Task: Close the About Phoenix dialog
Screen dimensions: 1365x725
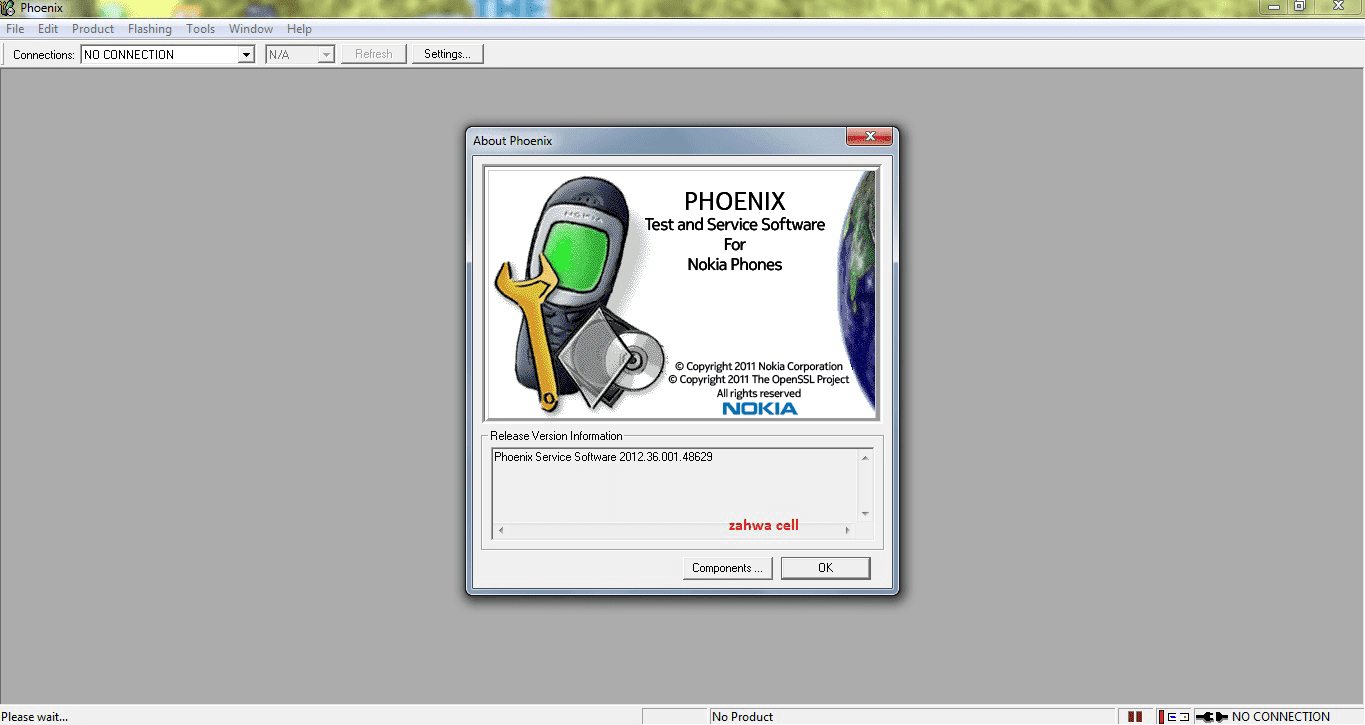Action: 869,137
